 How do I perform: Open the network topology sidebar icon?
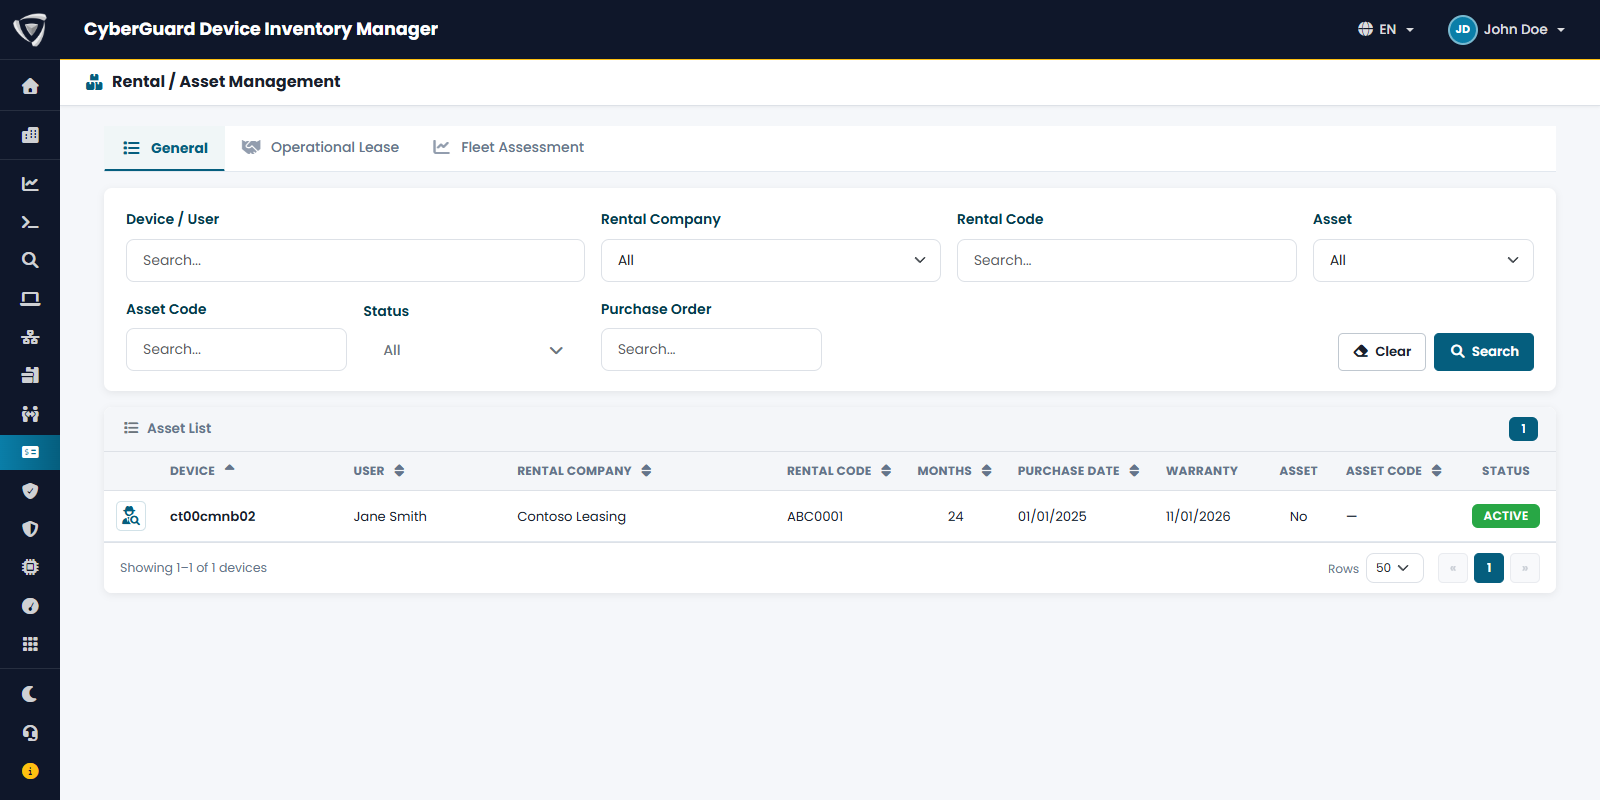[x=30, y=337]
